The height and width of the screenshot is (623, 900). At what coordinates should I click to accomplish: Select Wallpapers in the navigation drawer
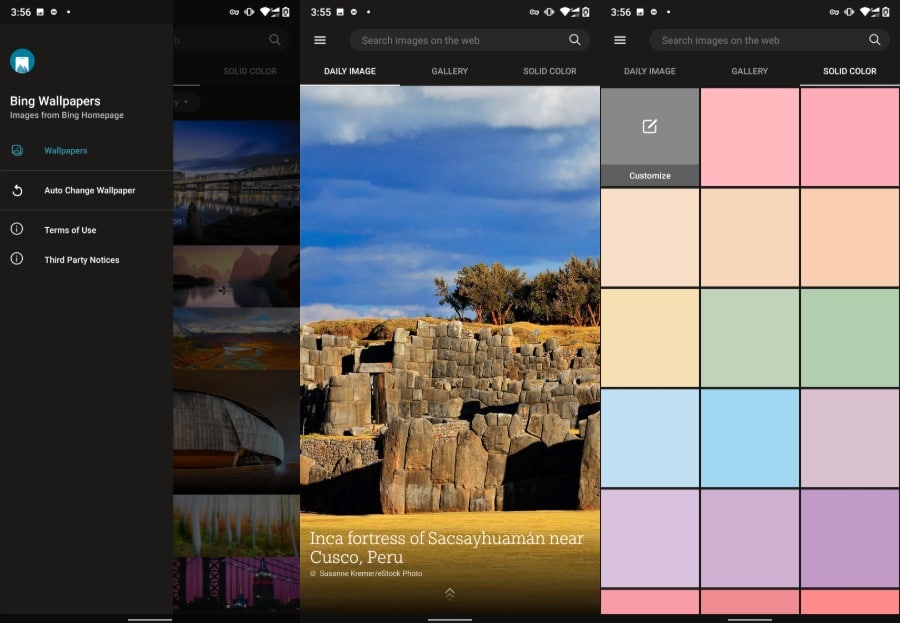[x=86, y=150]
